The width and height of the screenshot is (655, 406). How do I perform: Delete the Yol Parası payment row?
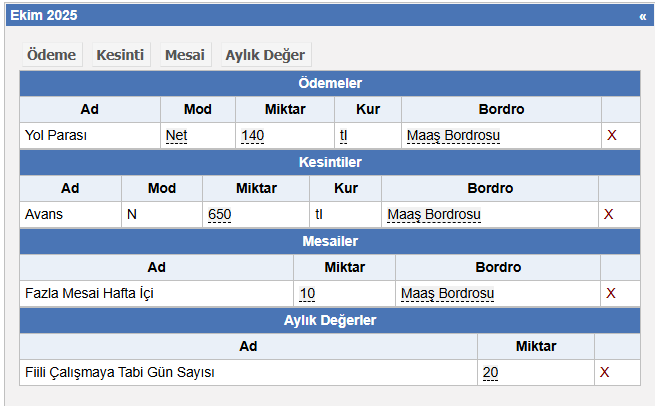612,135
